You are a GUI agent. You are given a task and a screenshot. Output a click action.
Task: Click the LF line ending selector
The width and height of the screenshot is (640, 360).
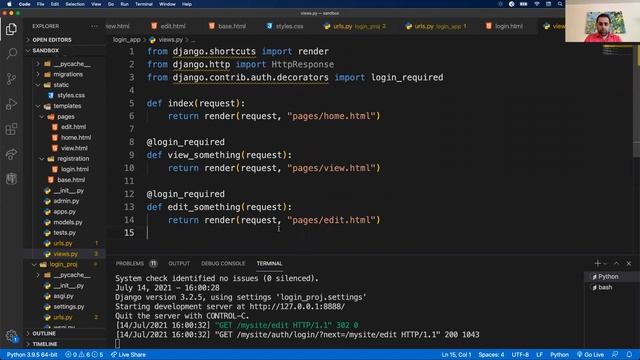click(x=539, y=355)
